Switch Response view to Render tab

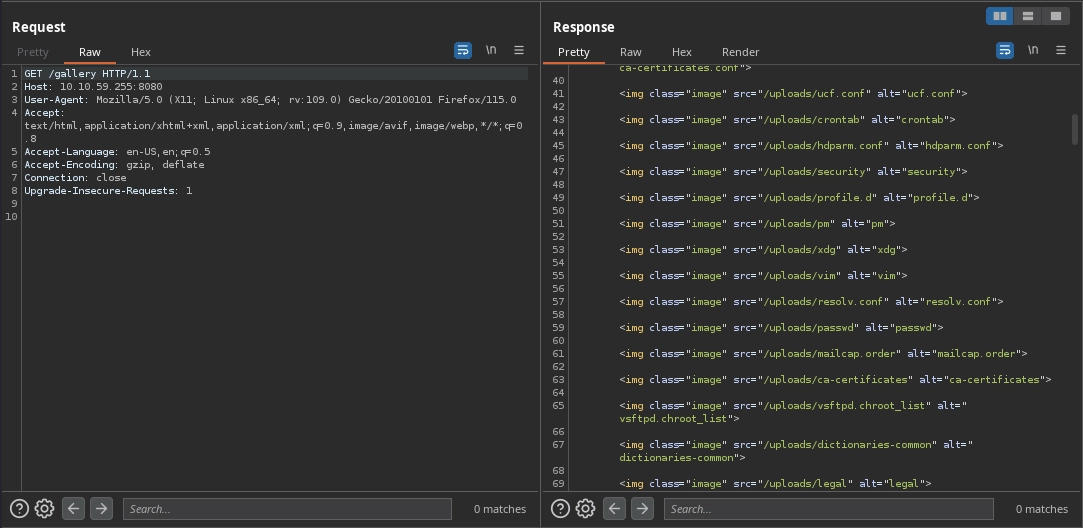(740, 52)
